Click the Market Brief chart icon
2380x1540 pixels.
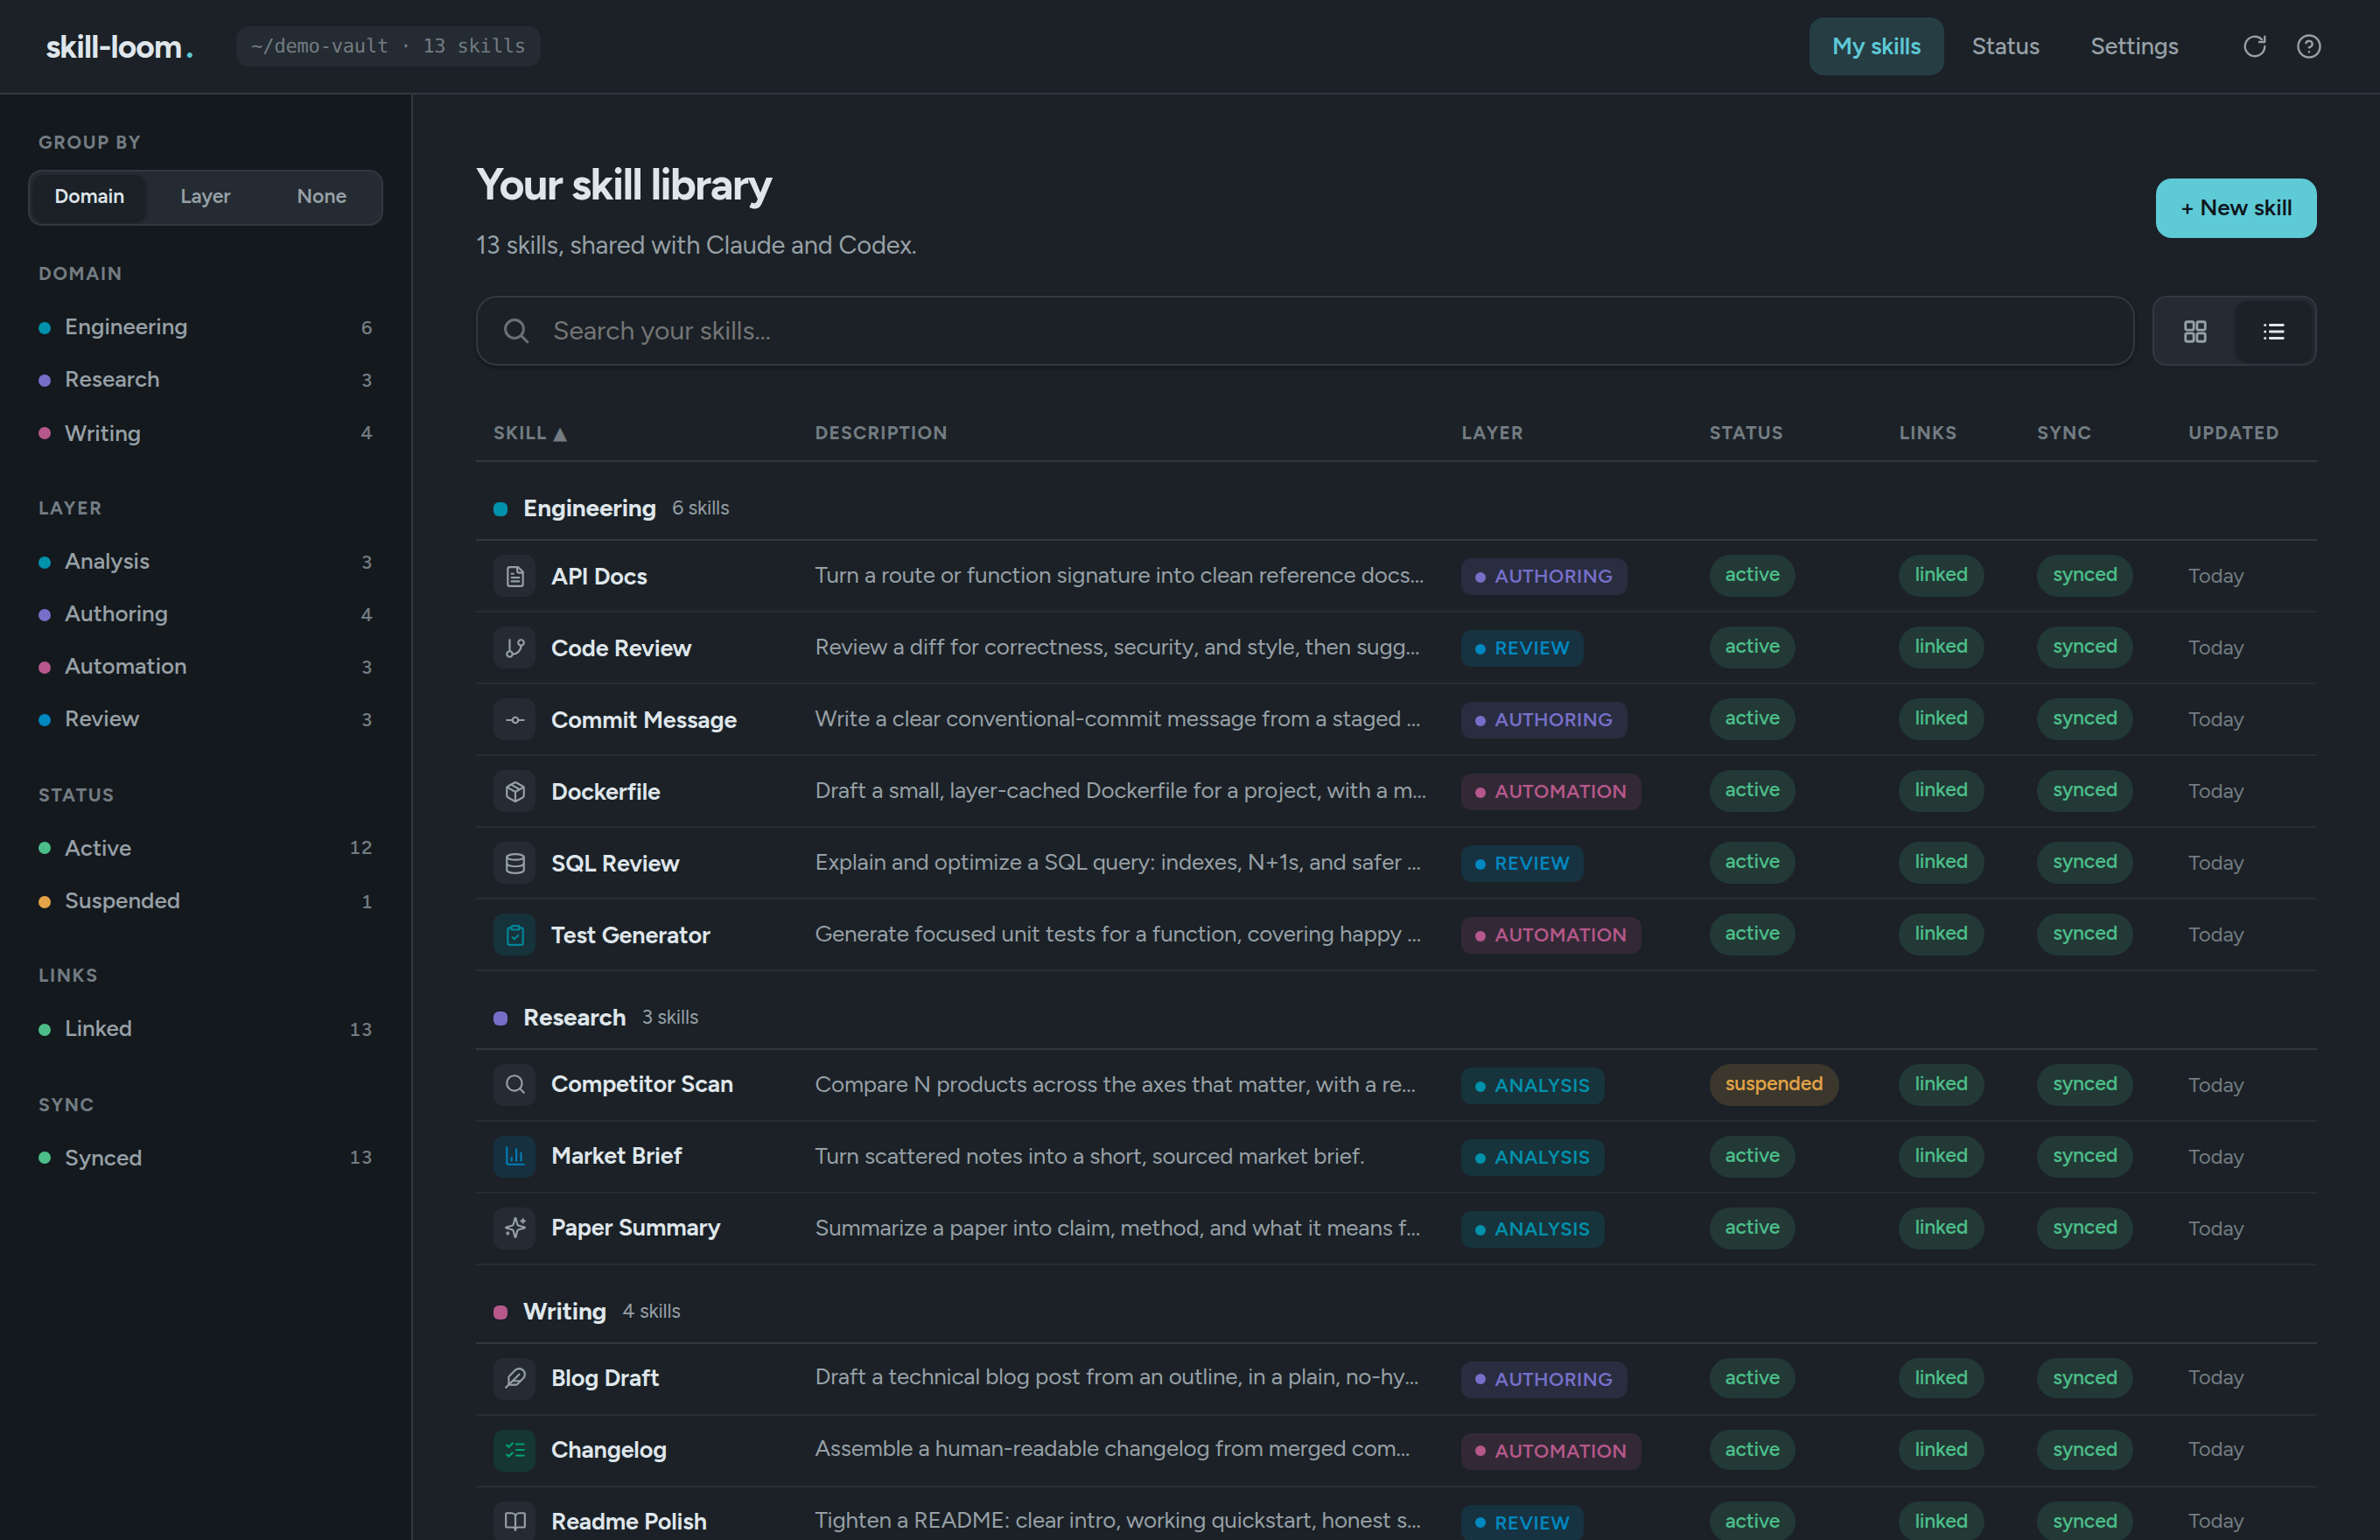[x=515, y=1156]
